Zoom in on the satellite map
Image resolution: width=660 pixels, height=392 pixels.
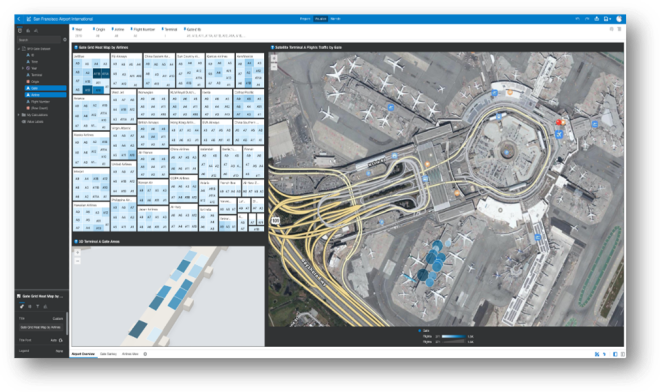tap(274, 59)
